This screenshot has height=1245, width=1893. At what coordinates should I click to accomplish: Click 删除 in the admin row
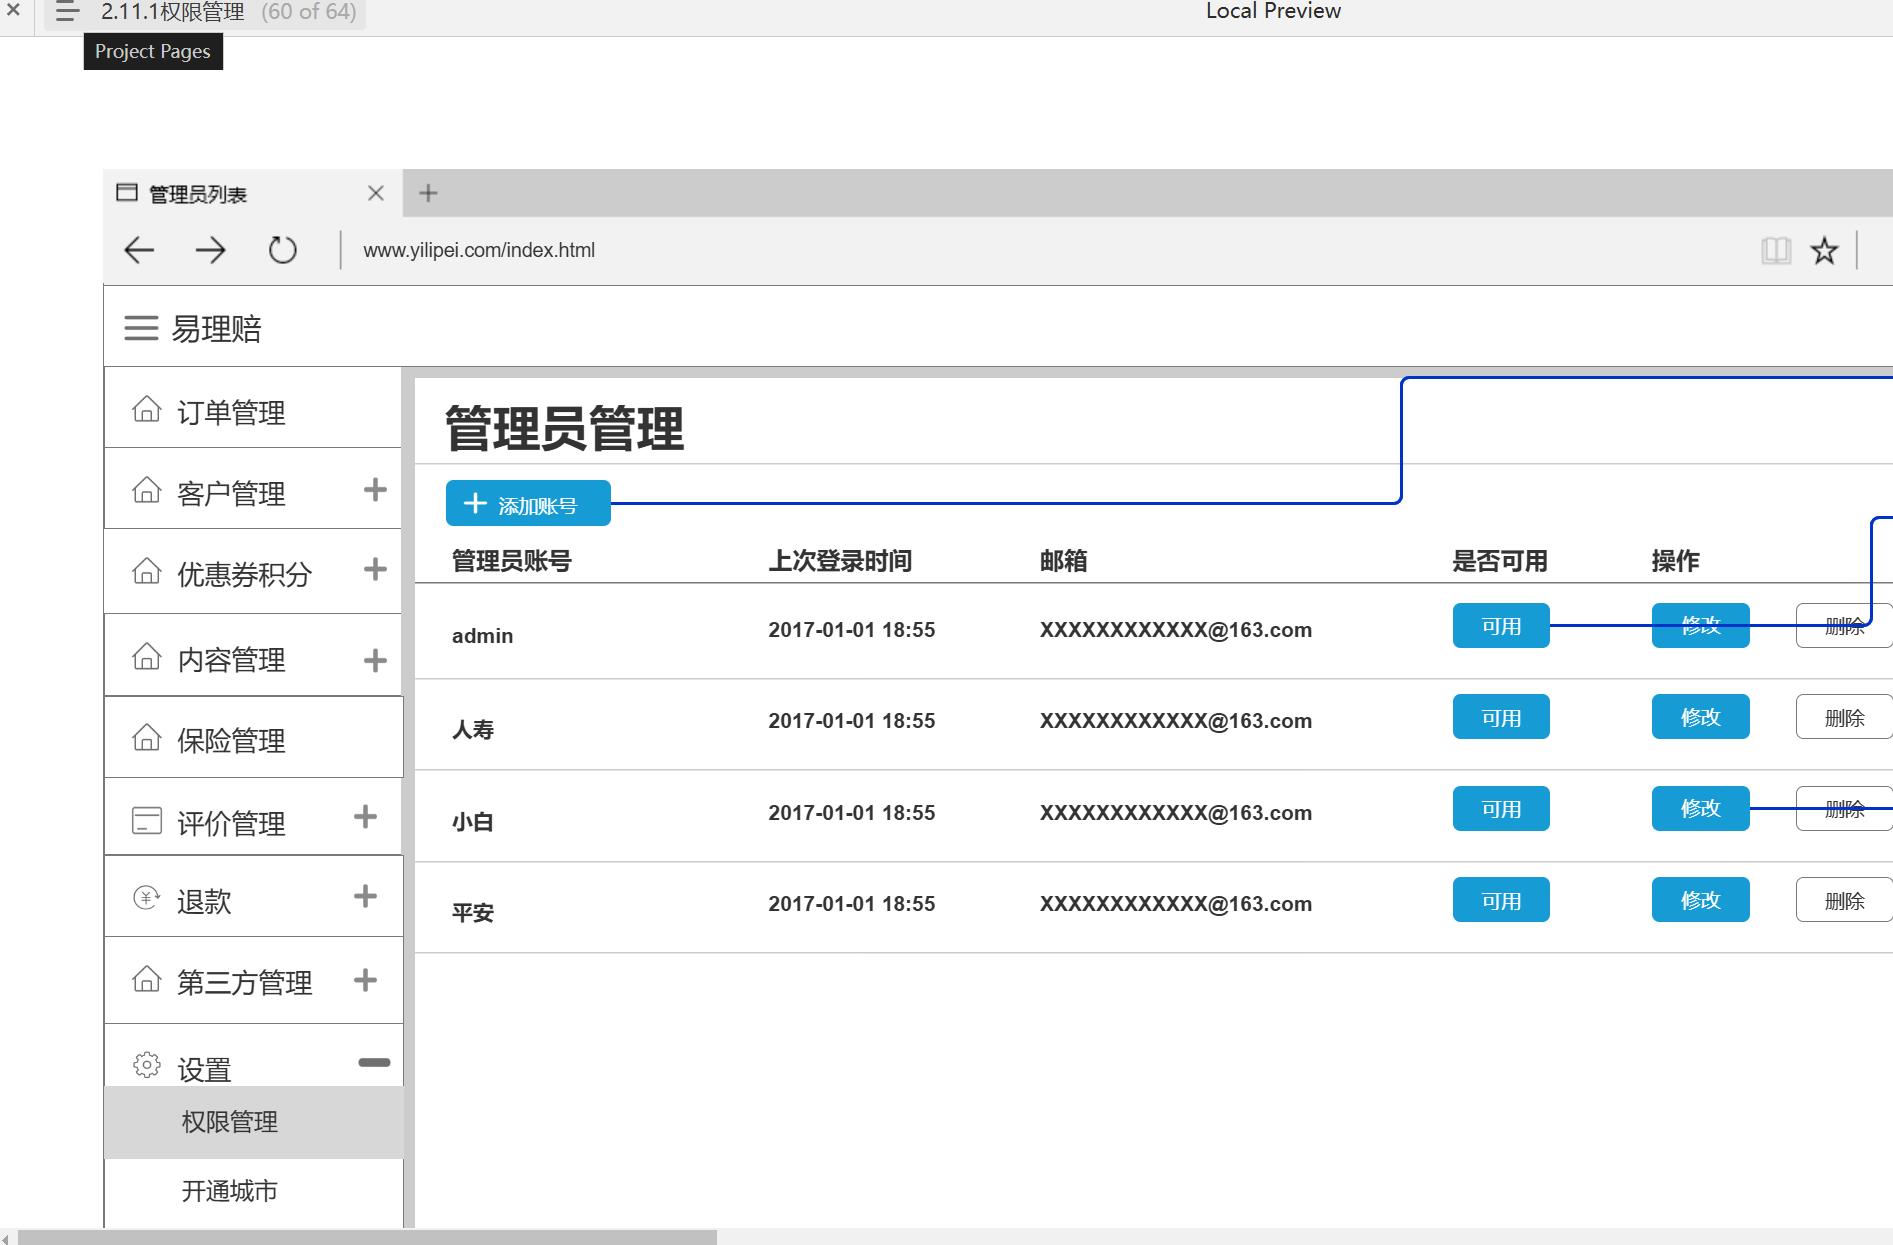tap(1844, 626)
